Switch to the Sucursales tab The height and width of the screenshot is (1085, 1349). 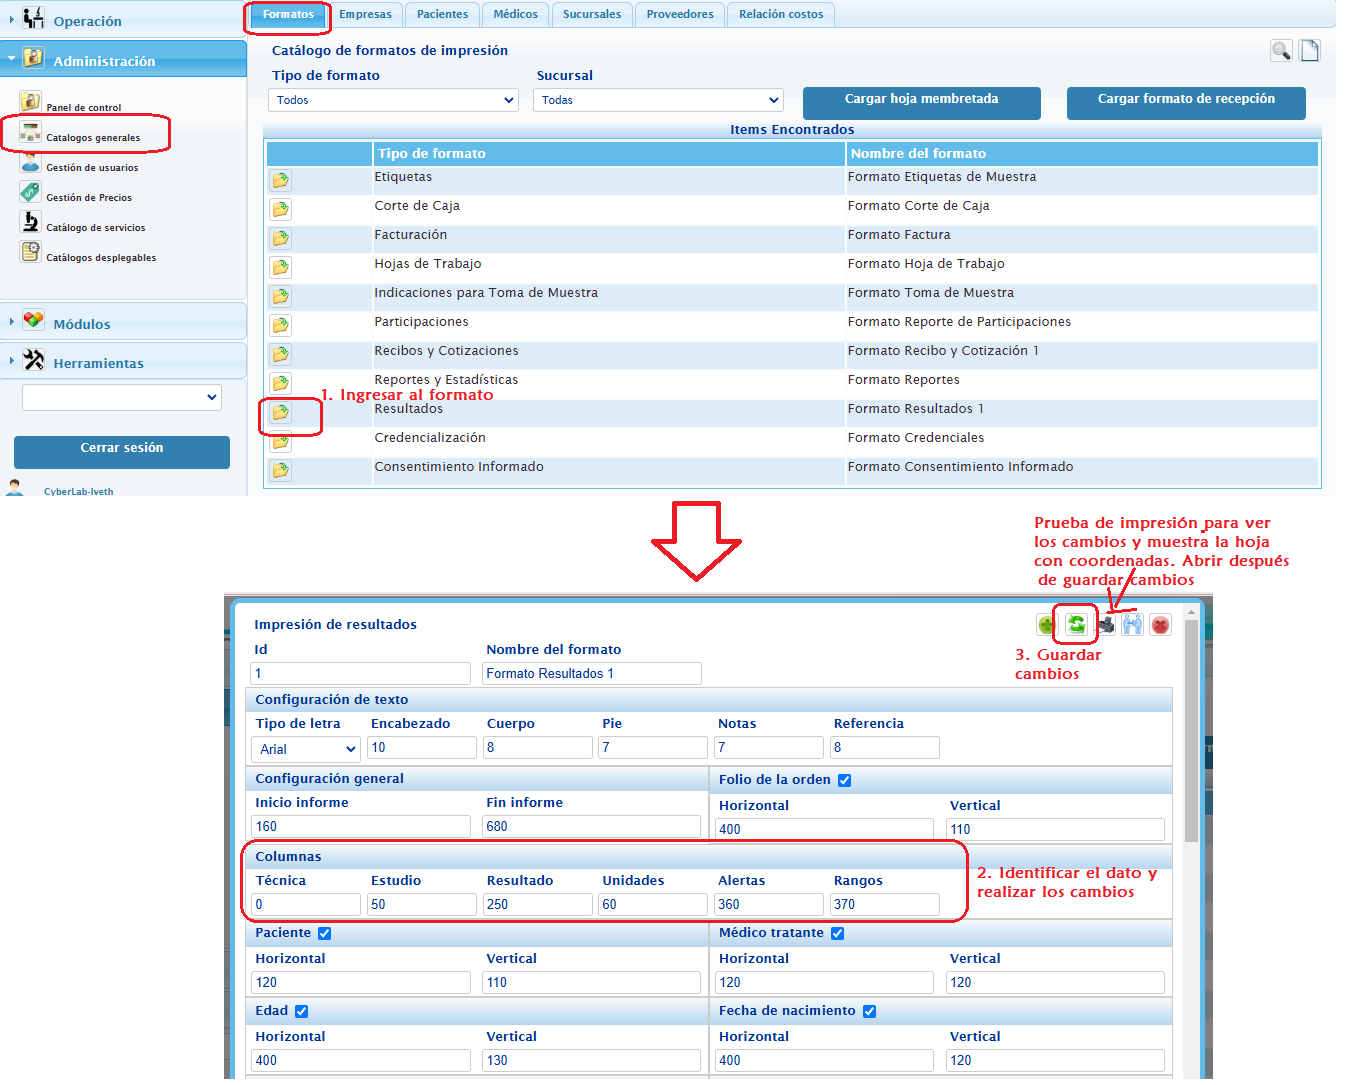(592, 14)
